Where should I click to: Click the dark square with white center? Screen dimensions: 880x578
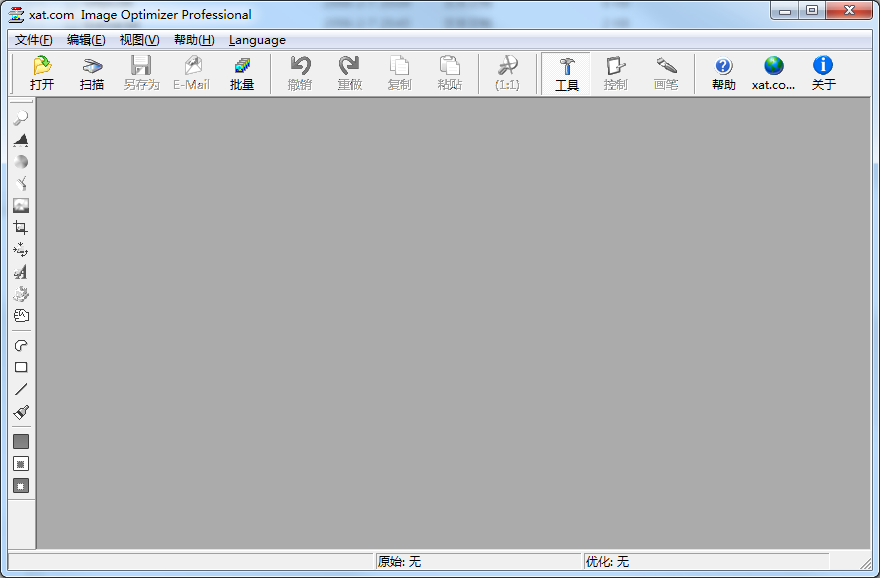[21, 486]
